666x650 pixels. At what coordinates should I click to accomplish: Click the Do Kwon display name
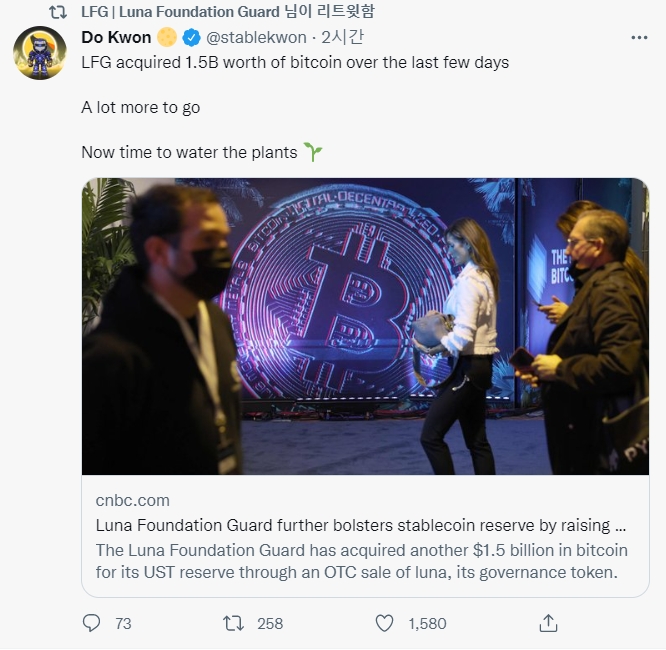[x=116, y=38]
